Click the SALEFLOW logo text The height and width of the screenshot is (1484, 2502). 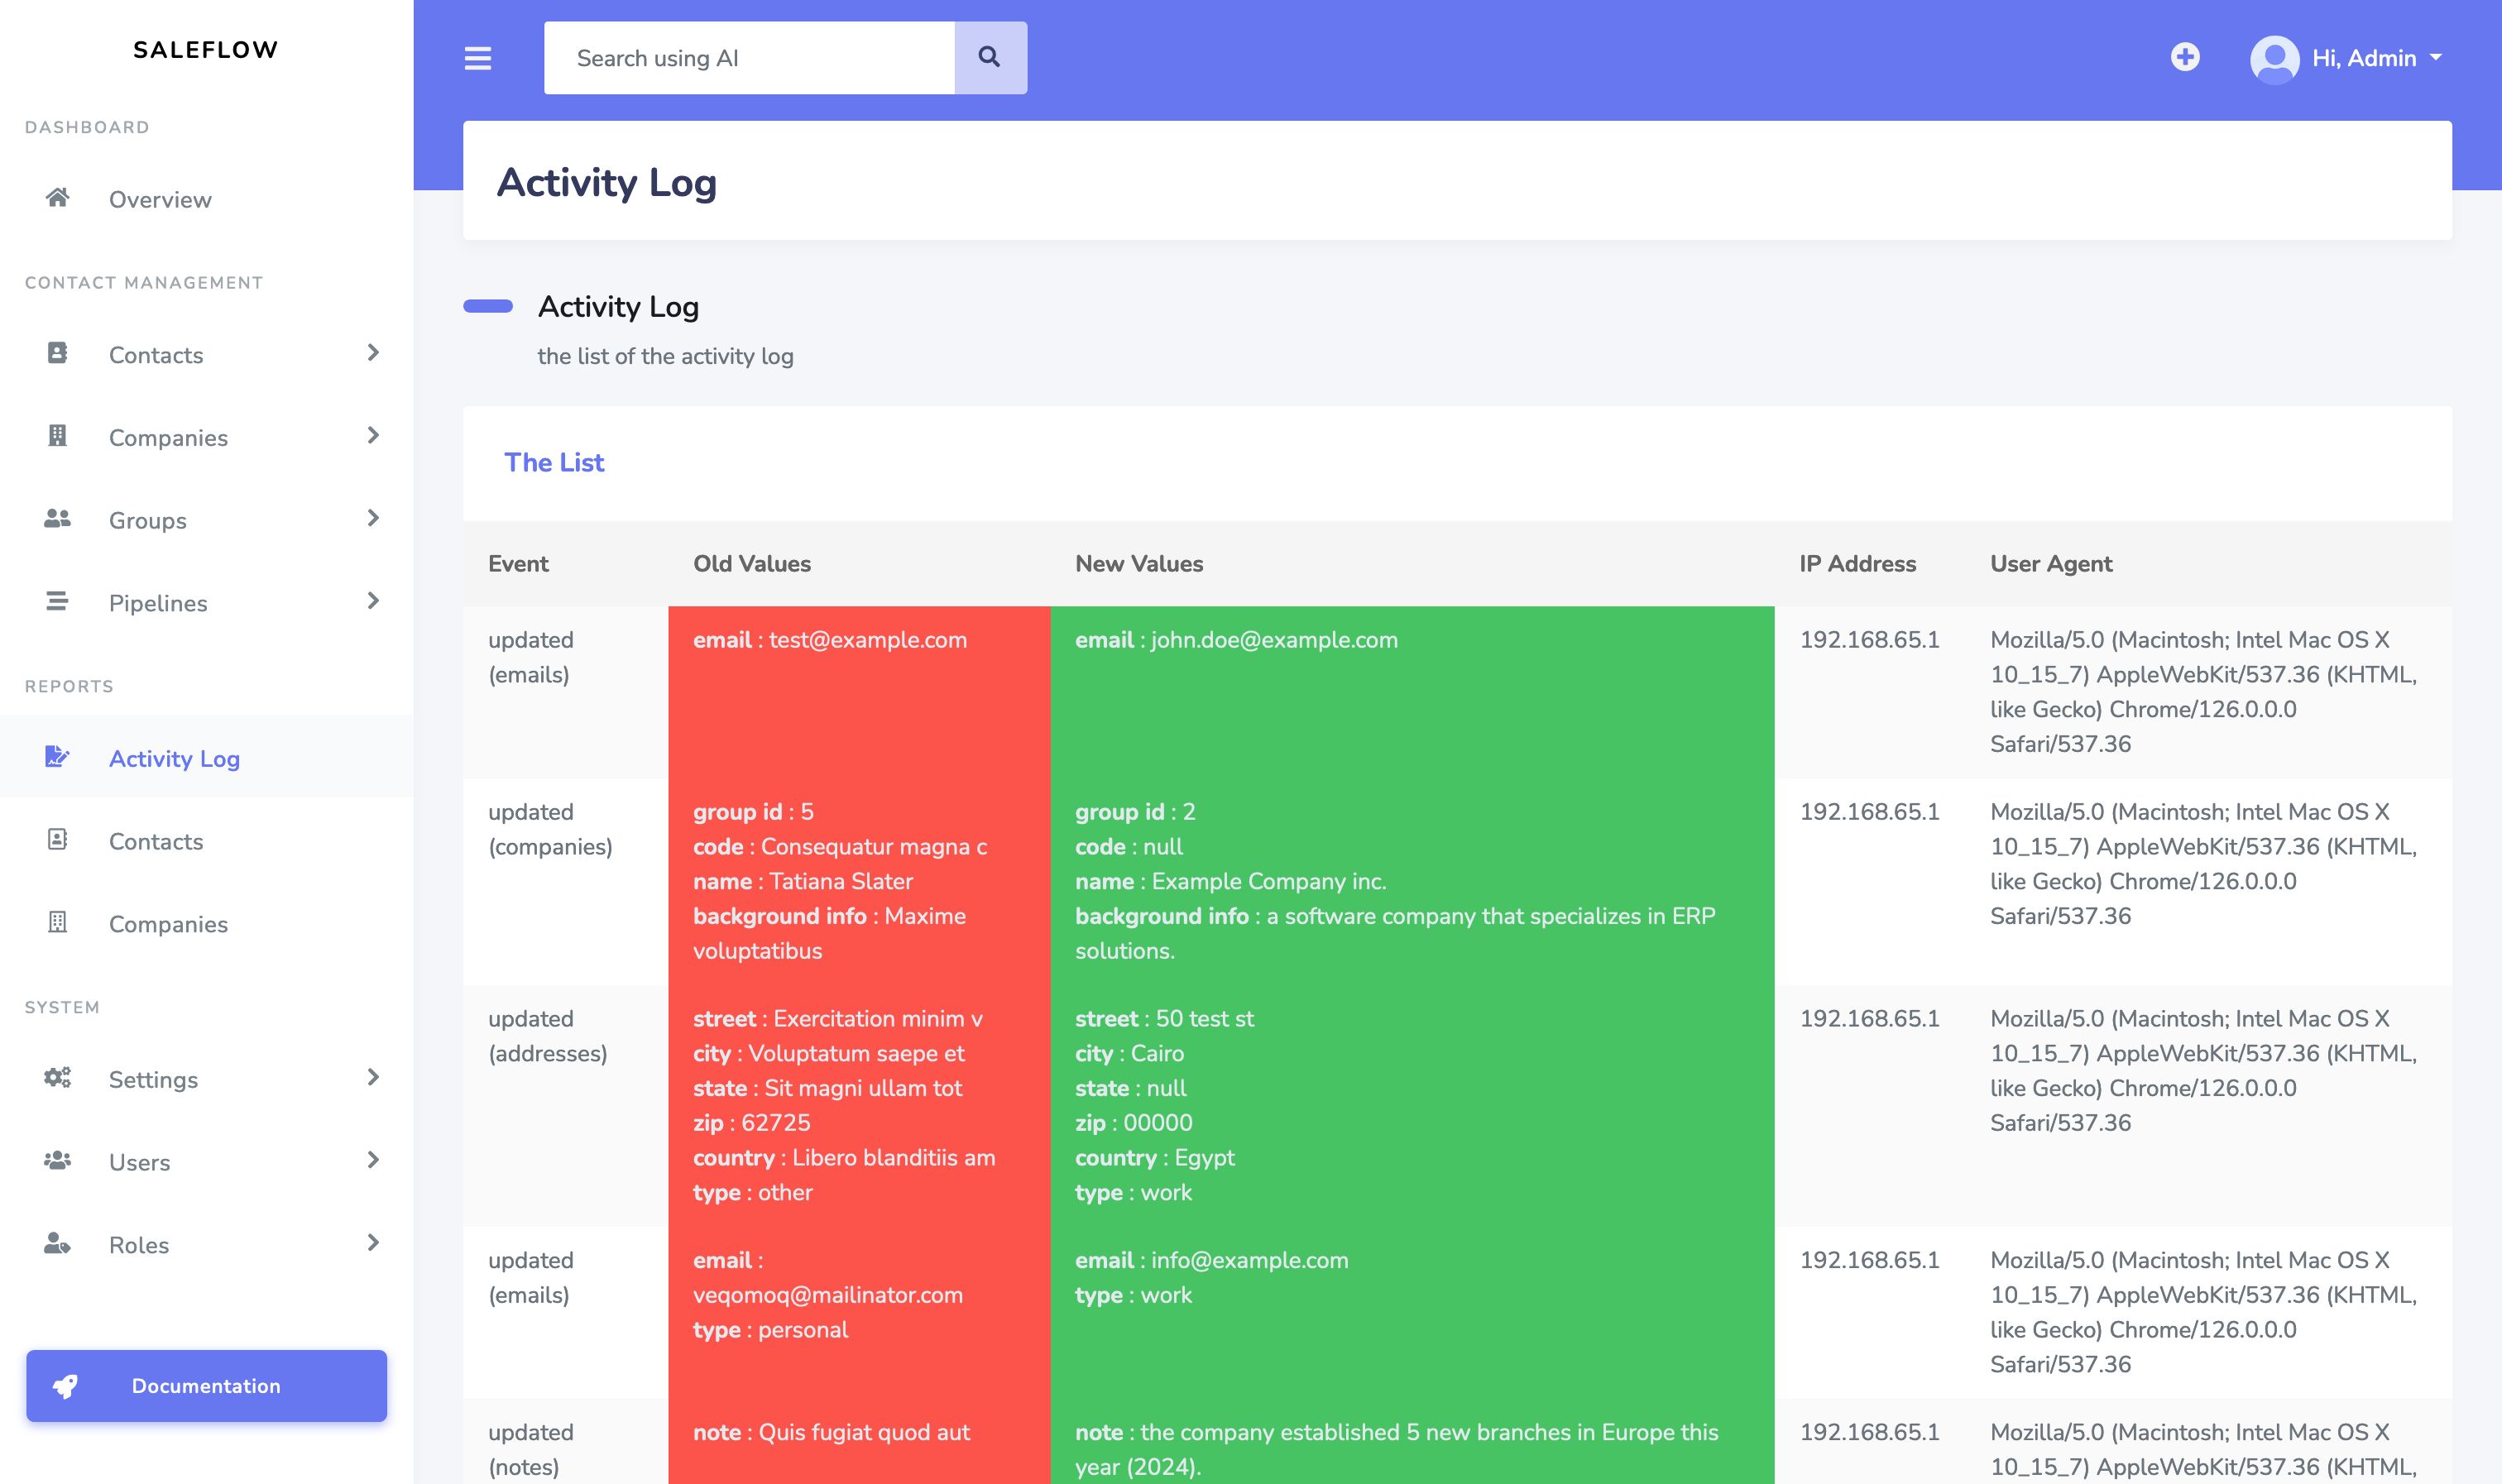click(x=206, y=50)
